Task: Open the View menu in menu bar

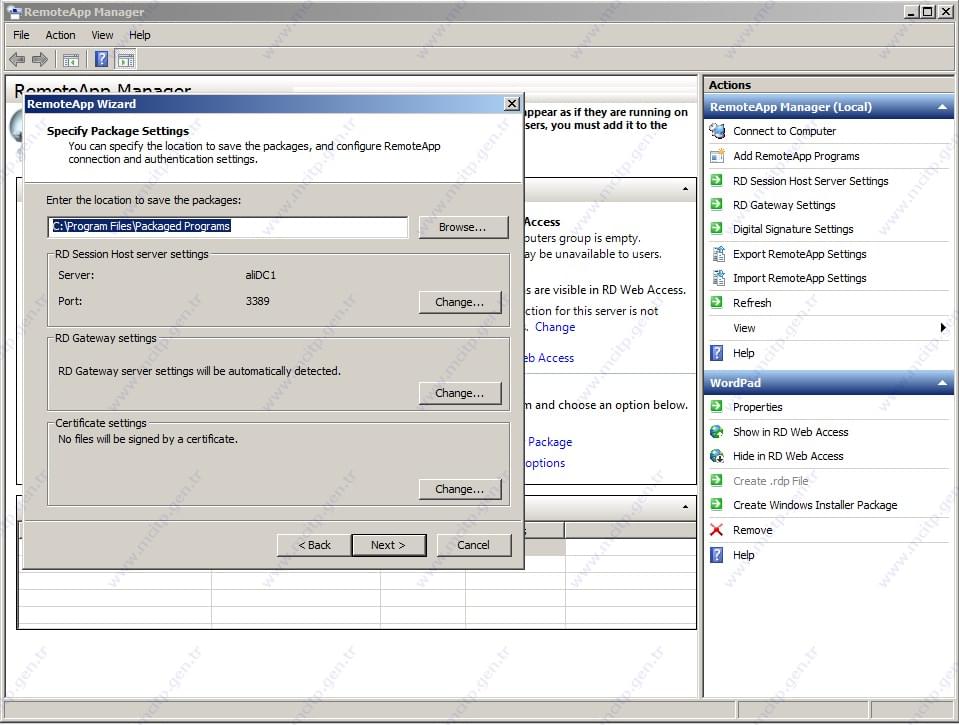Action: 102,35
